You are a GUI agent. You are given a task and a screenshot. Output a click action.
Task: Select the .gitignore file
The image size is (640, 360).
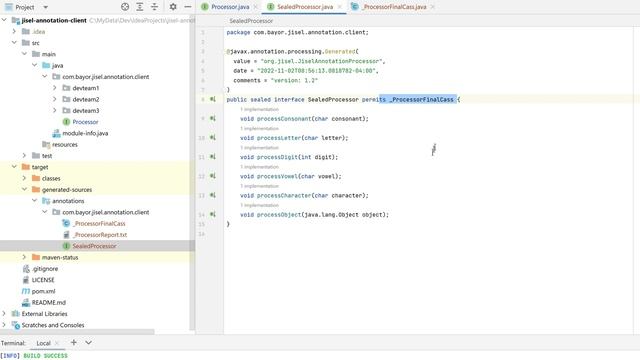point(44,269)
